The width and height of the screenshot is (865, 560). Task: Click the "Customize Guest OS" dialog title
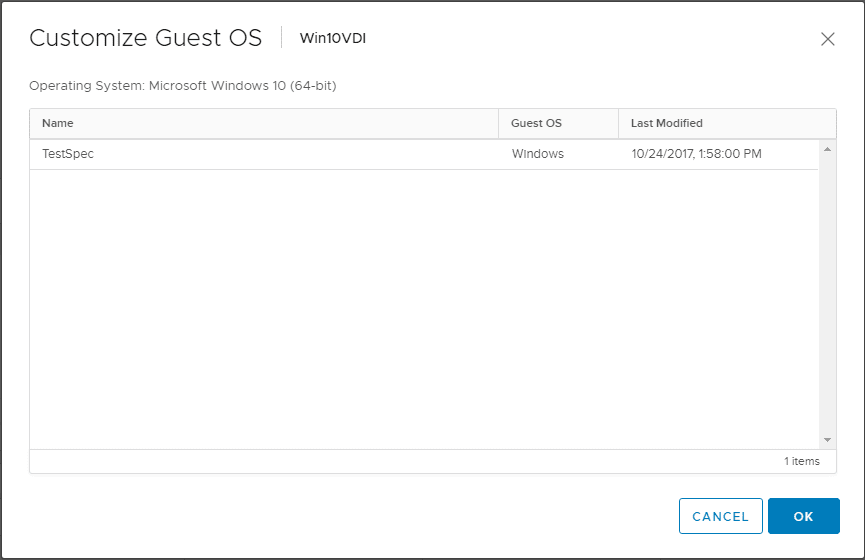click(x=145, y=38)
